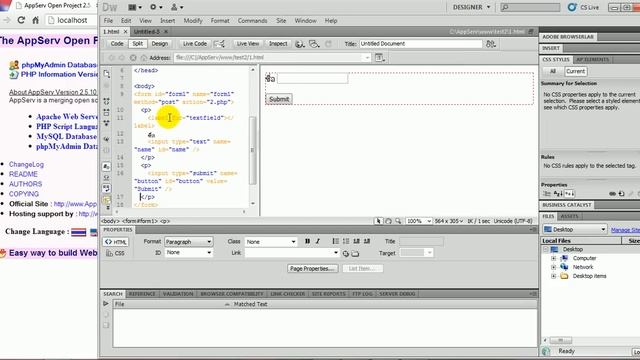
Task: Toggle Inspect mode
Action: (278, 44)
